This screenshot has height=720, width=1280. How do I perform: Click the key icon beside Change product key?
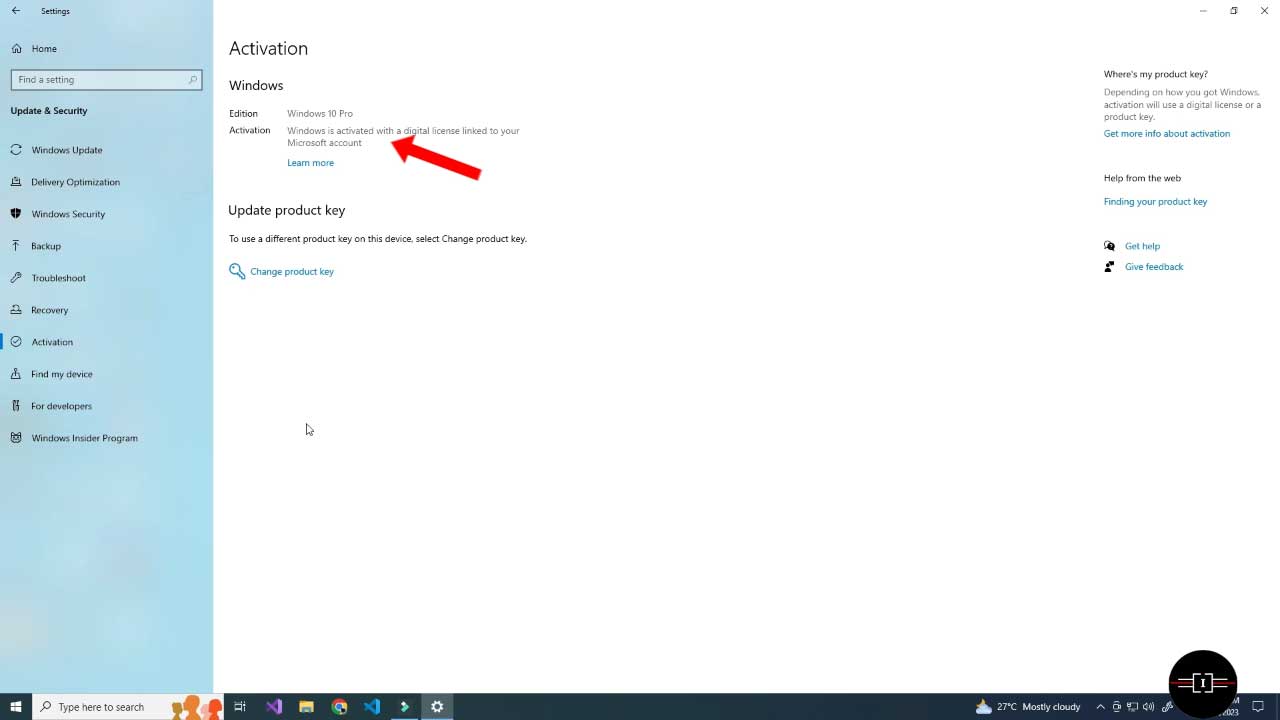click(237, 271)
